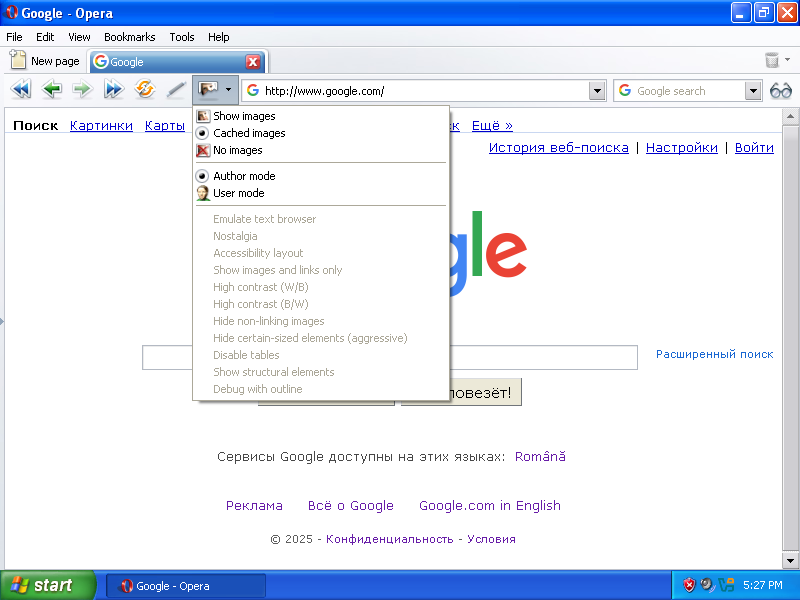This screenshot has height=600, width=800.
Task: Close the Google tab with the red X
Action: tap(253, 62)
